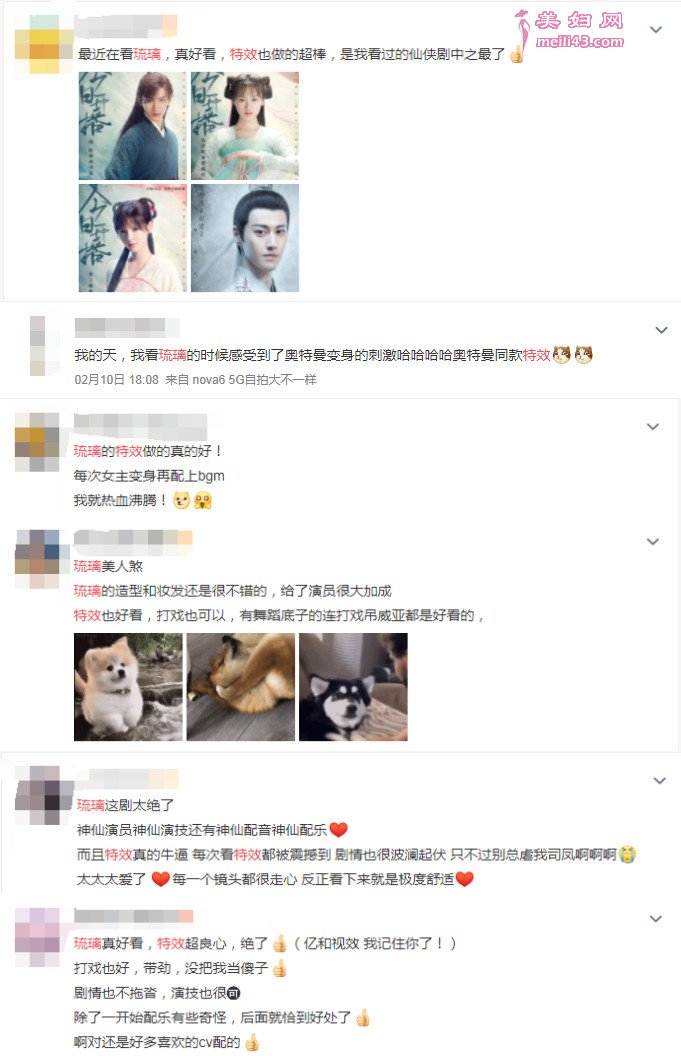Open the second post's chevron dropdown
Image resolution: width=681 pixels, height=1056 pixels.
[x=661, y=330]
